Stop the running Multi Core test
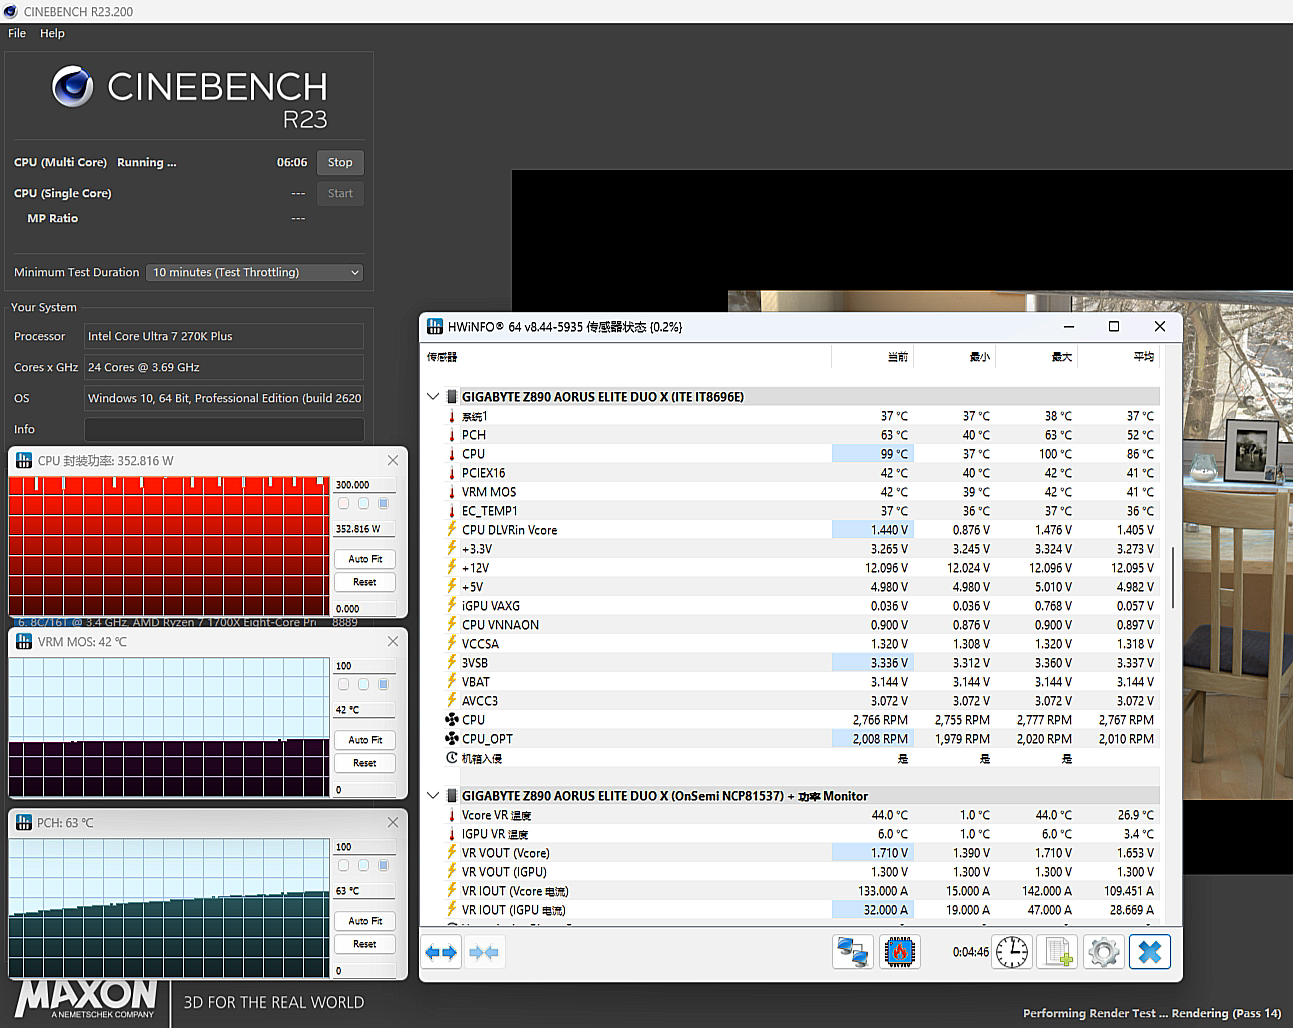This screenshot has width=1293, height=1028. click(x=340, y=162)
